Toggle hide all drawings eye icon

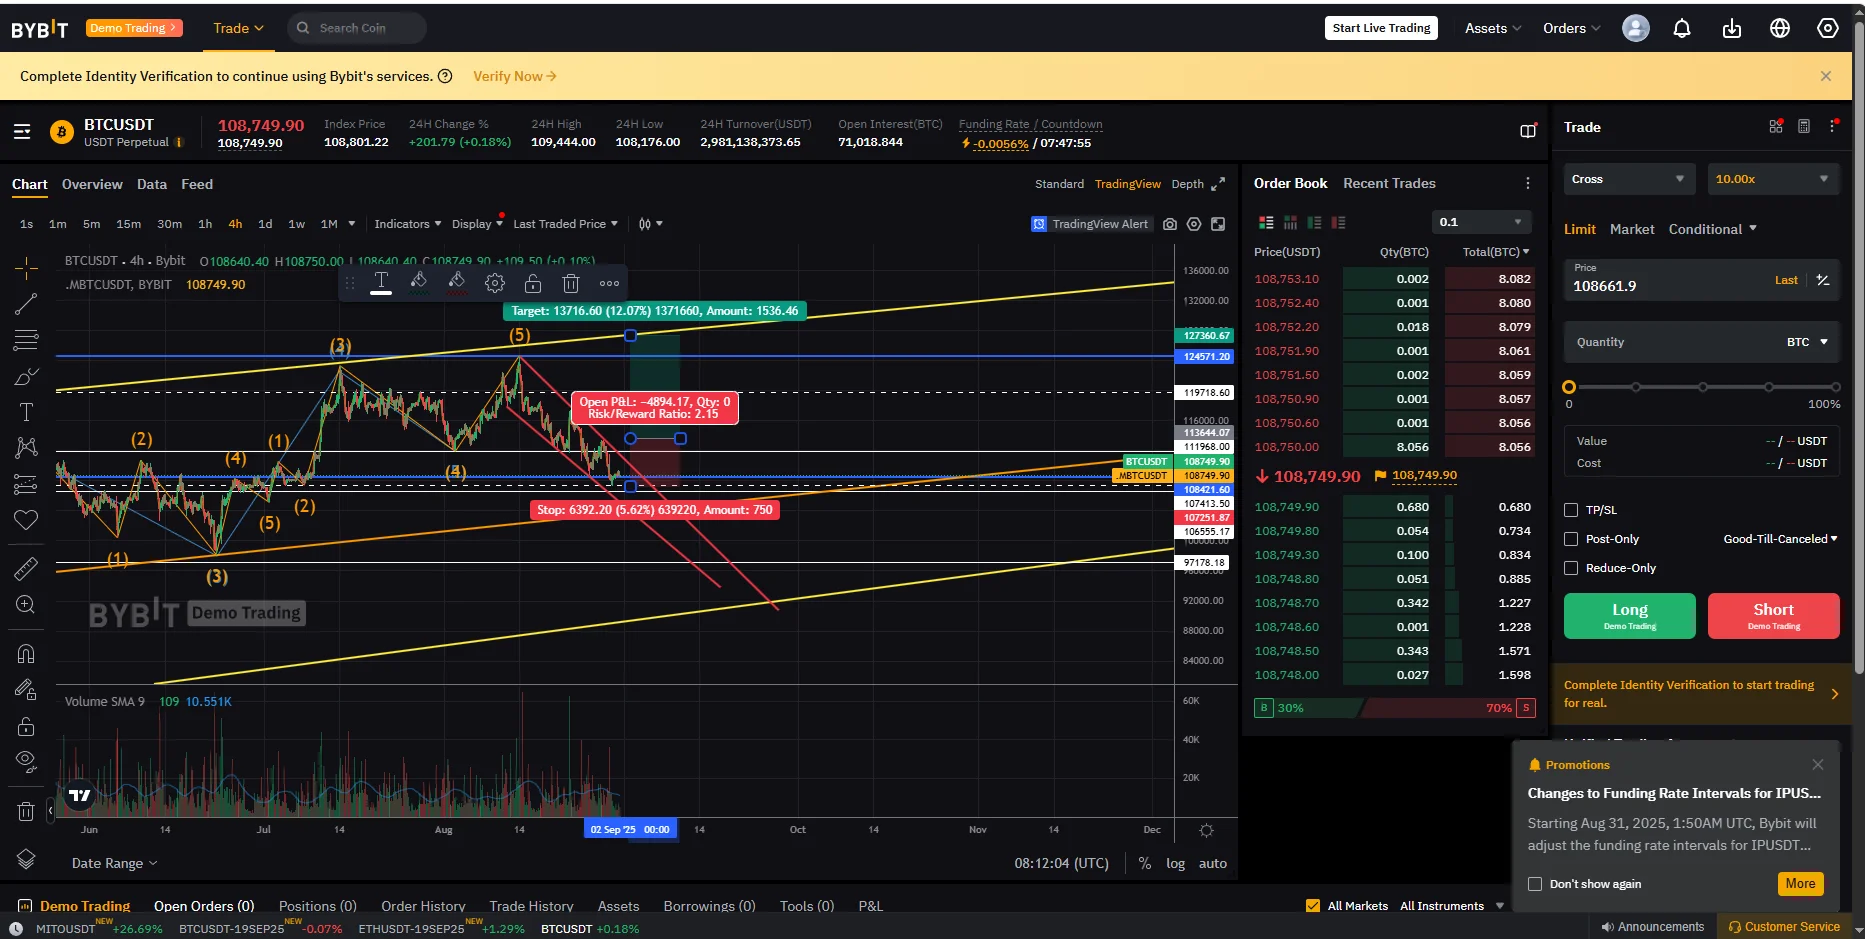[26, 762]
